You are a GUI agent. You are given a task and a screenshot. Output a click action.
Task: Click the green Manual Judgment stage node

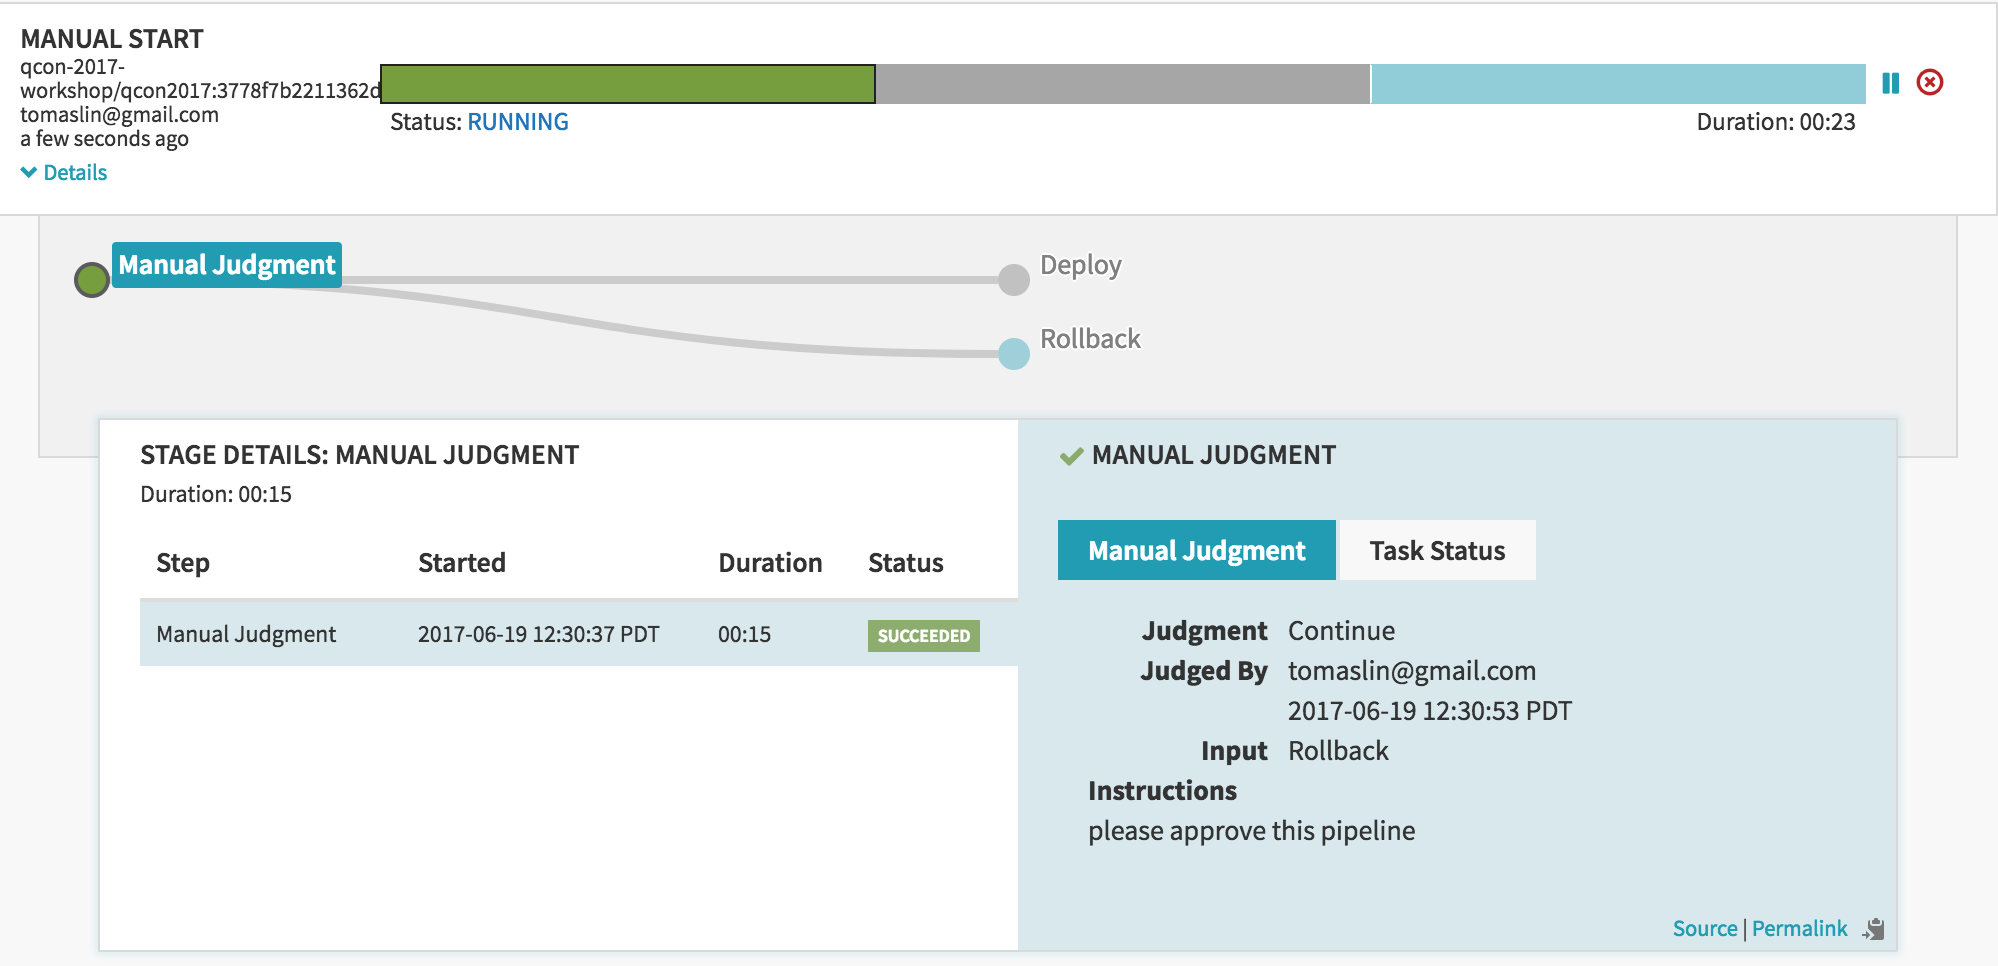tap(92, 280)
